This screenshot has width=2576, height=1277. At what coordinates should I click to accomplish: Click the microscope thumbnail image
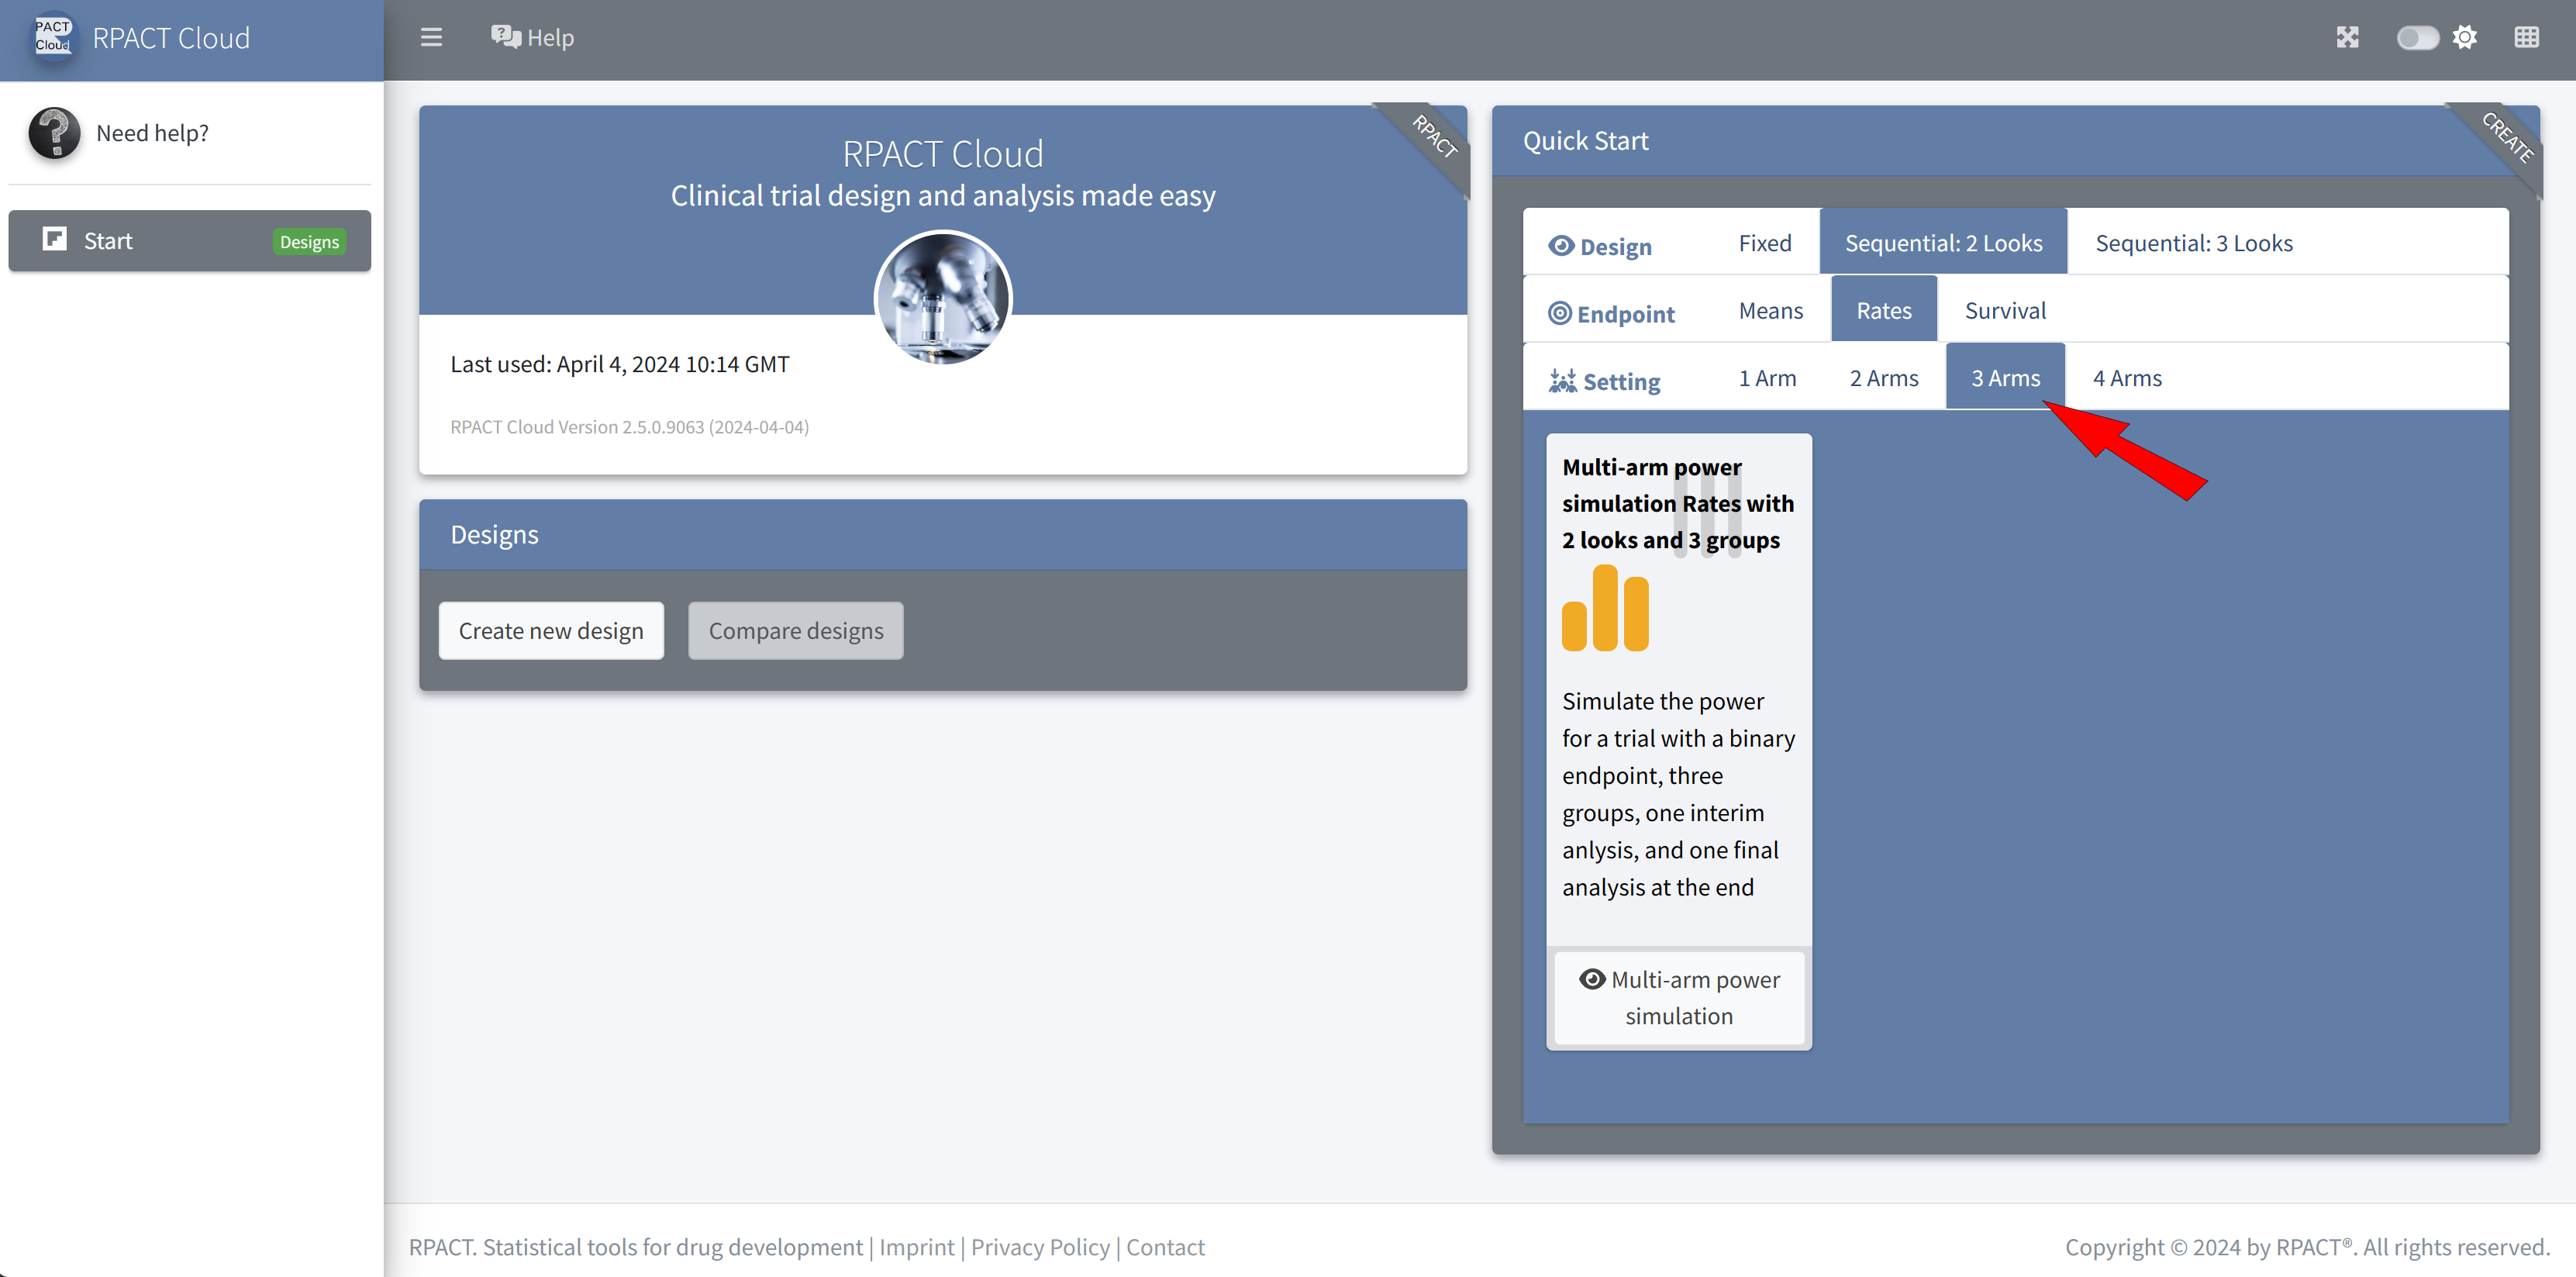point(943,298)
